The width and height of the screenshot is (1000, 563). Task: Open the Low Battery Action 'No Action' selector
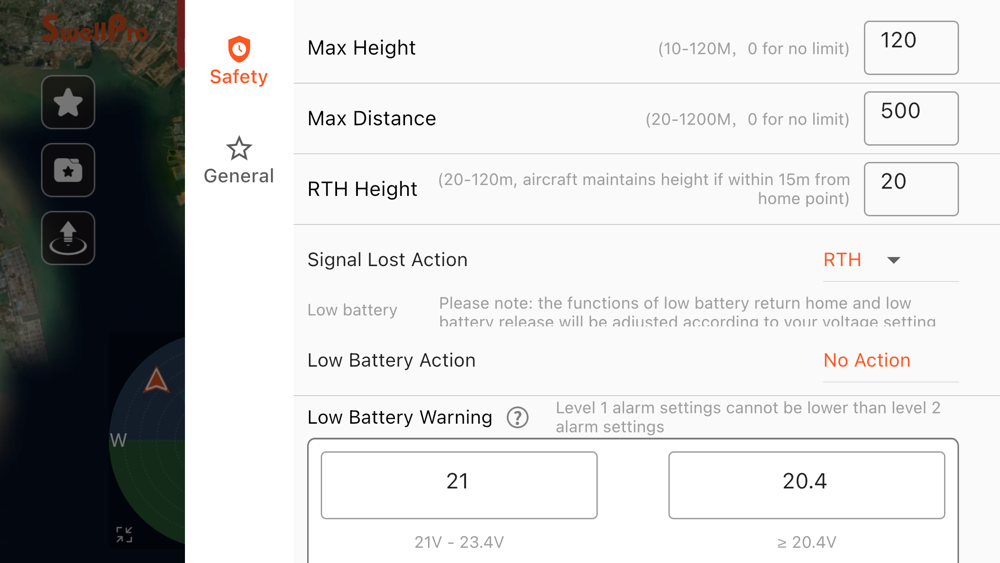867,361
